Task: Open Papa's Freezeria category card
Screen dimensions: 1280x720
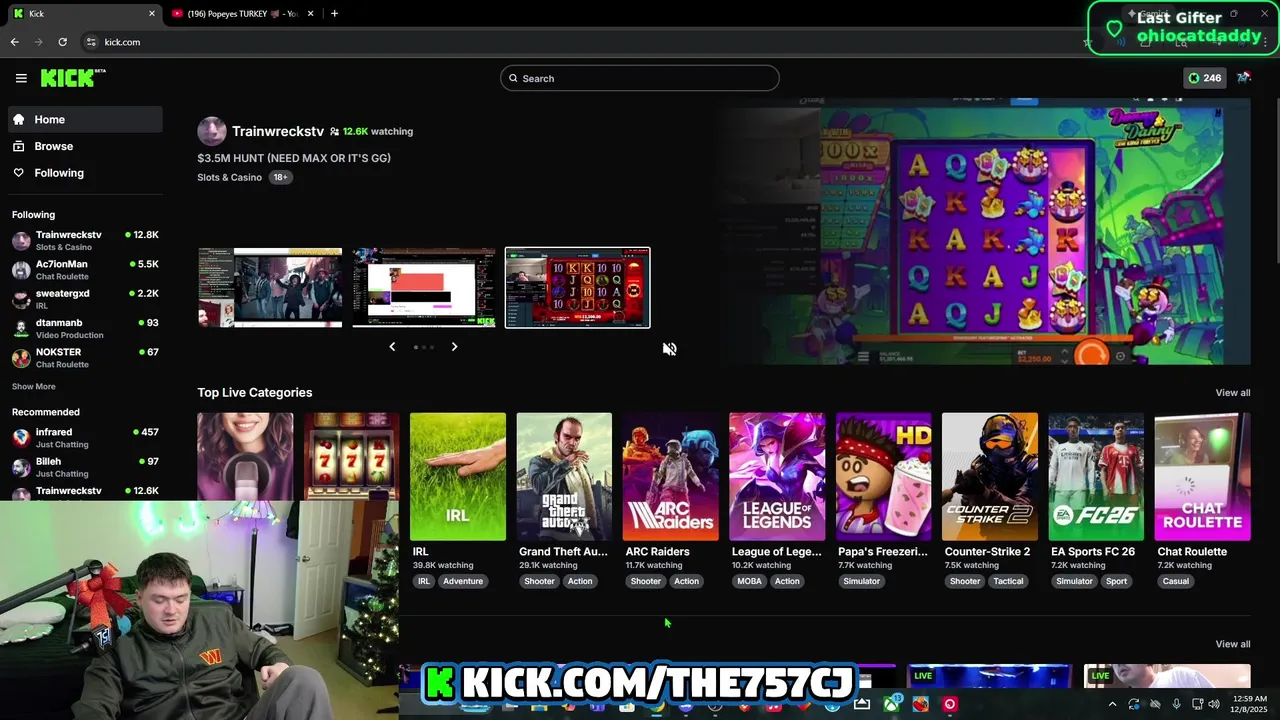Action: click(x=884, y=476)
